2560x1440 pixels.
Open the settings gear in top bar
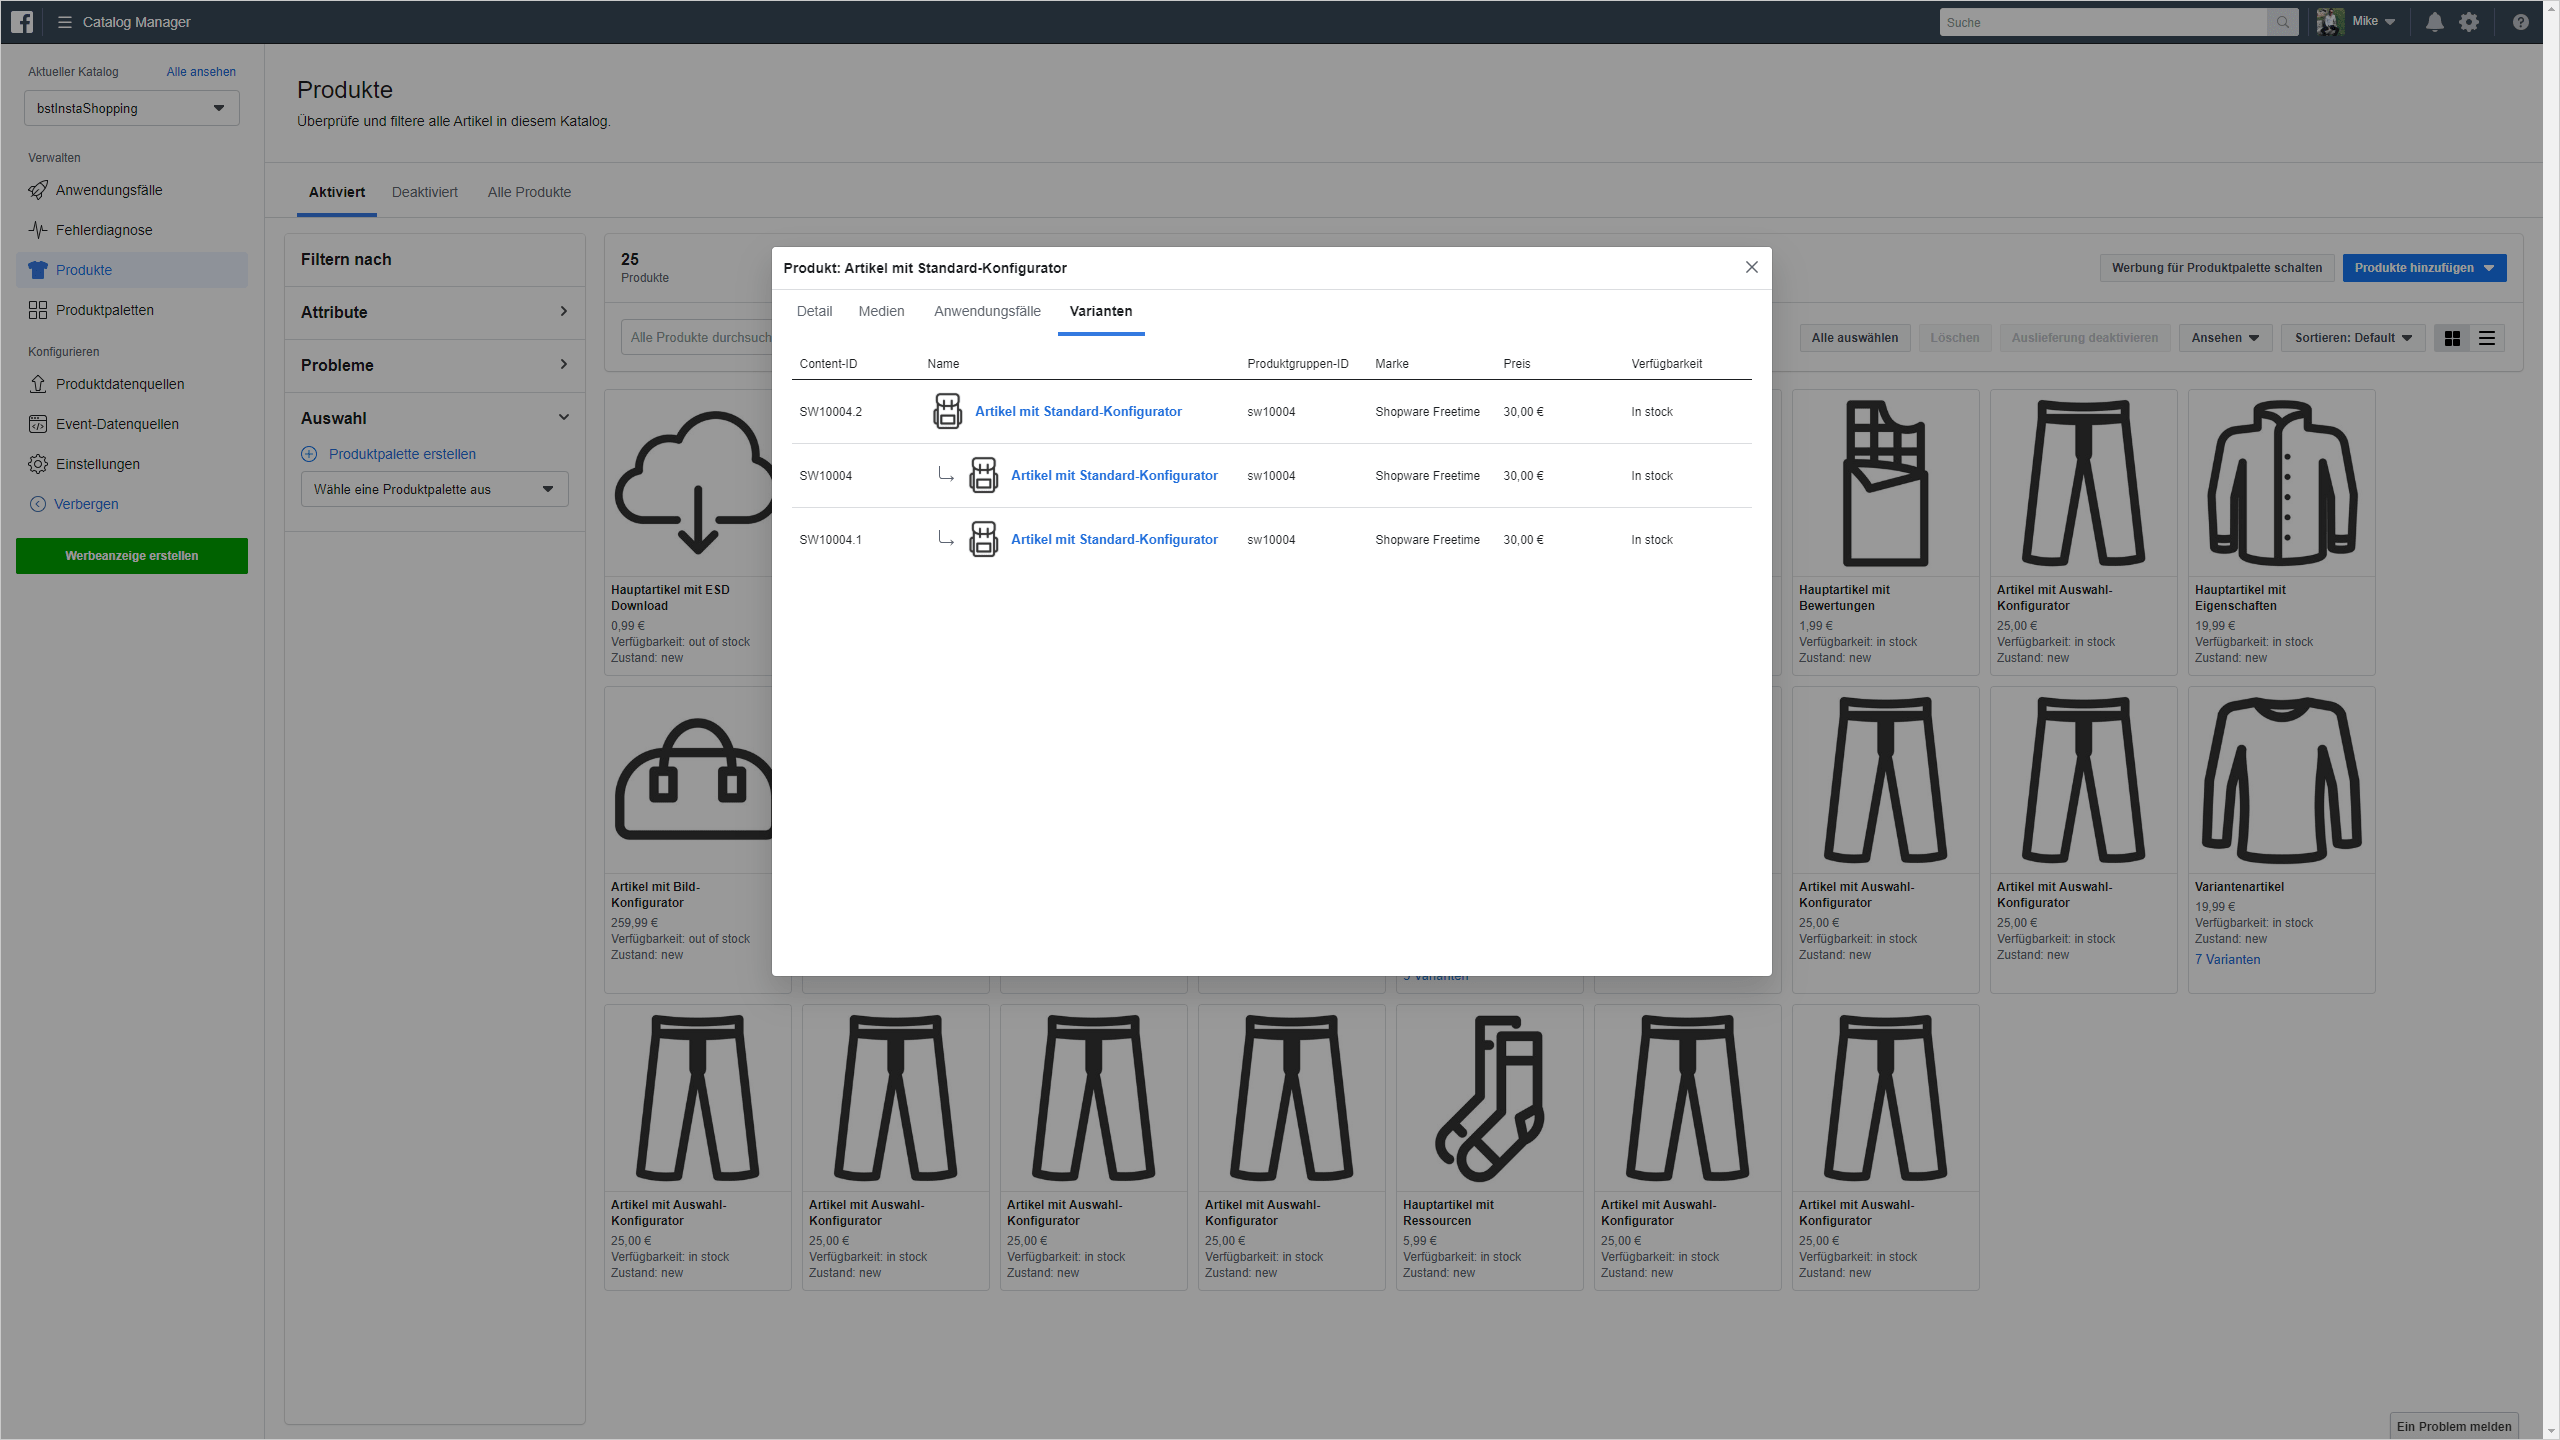pos(2469,22)
